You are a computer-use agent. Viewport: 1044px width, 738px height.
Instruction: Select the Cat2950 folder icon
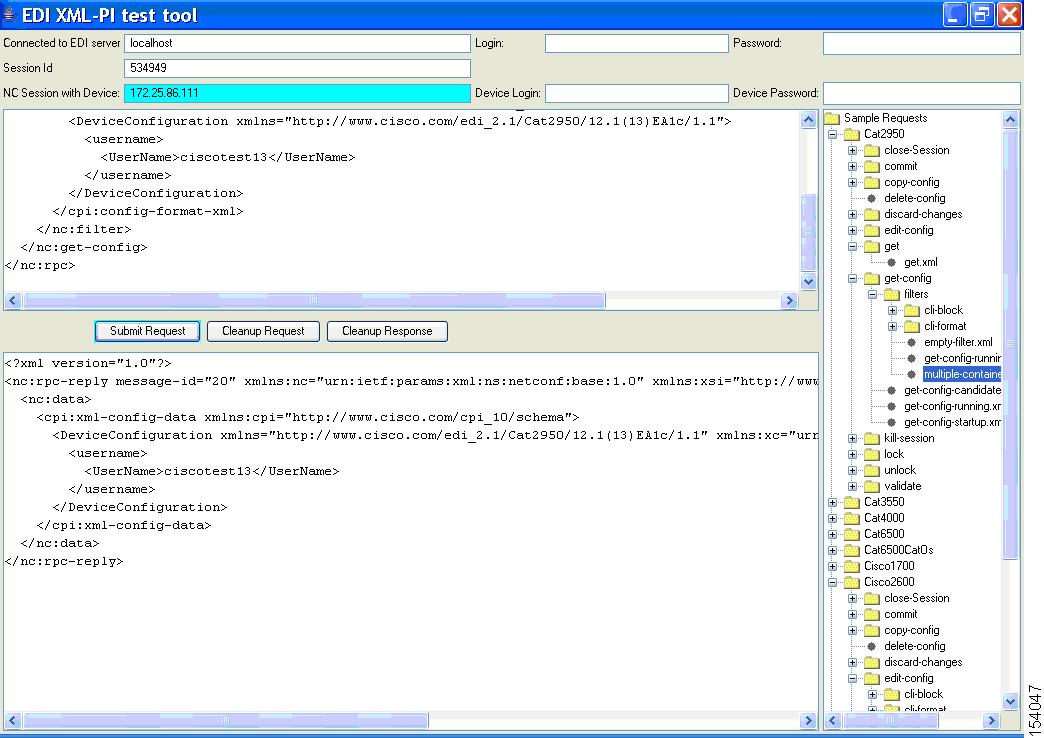pos(852,135)
